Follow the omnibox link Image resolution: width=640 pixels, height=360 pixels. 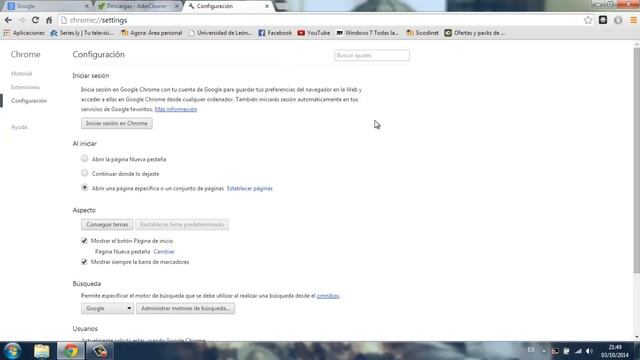tap(328, 296)
